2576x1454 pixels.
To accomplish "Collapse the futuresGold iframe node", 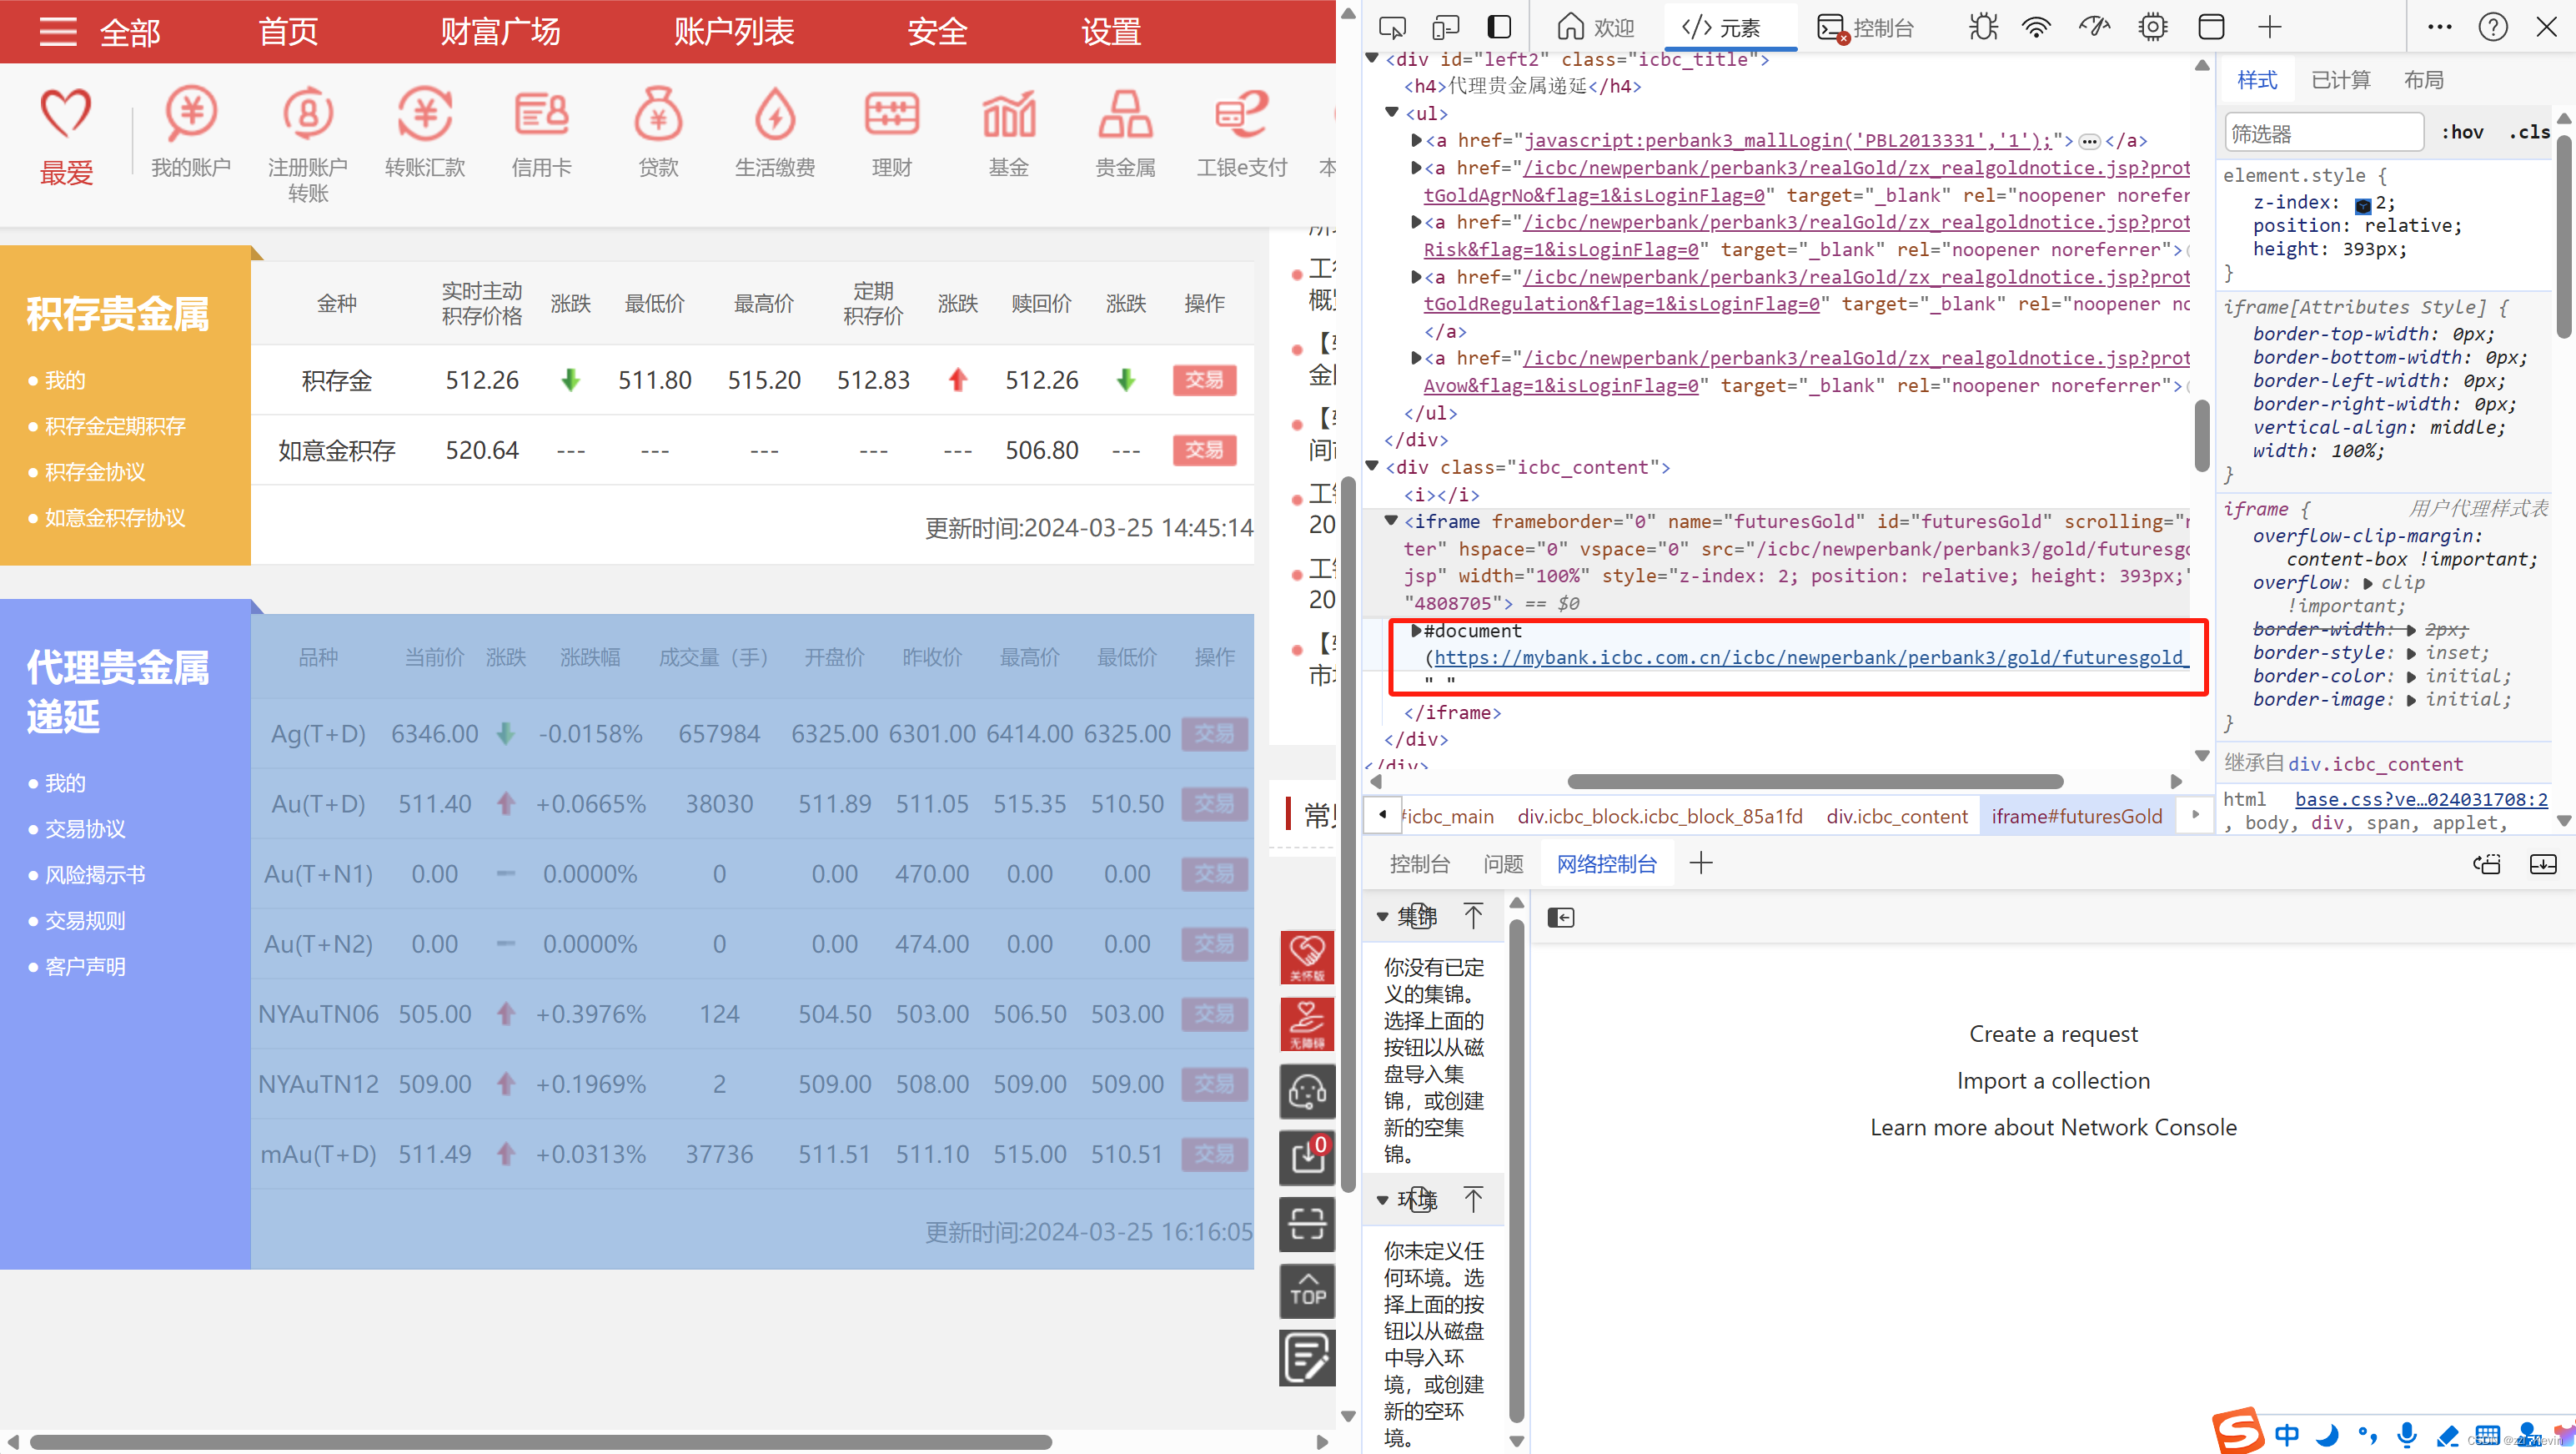I will [1391, 521].
